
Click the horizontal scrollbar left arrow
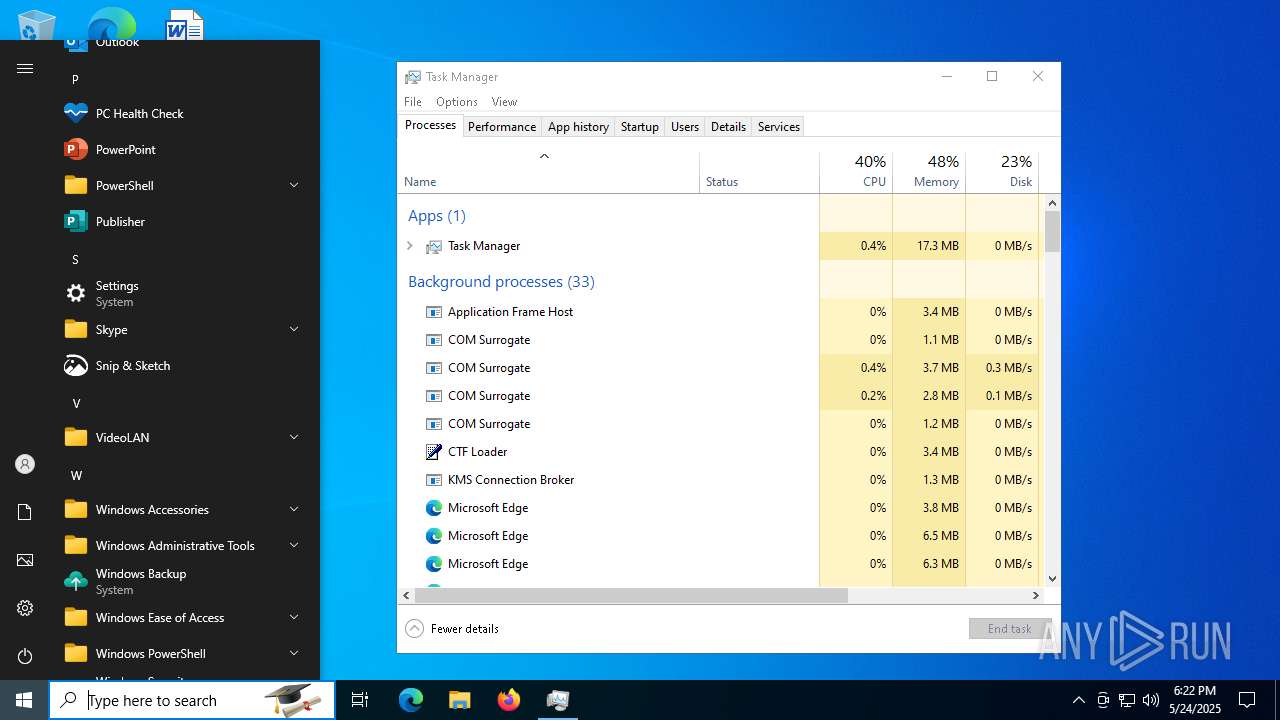pos(406,595)
